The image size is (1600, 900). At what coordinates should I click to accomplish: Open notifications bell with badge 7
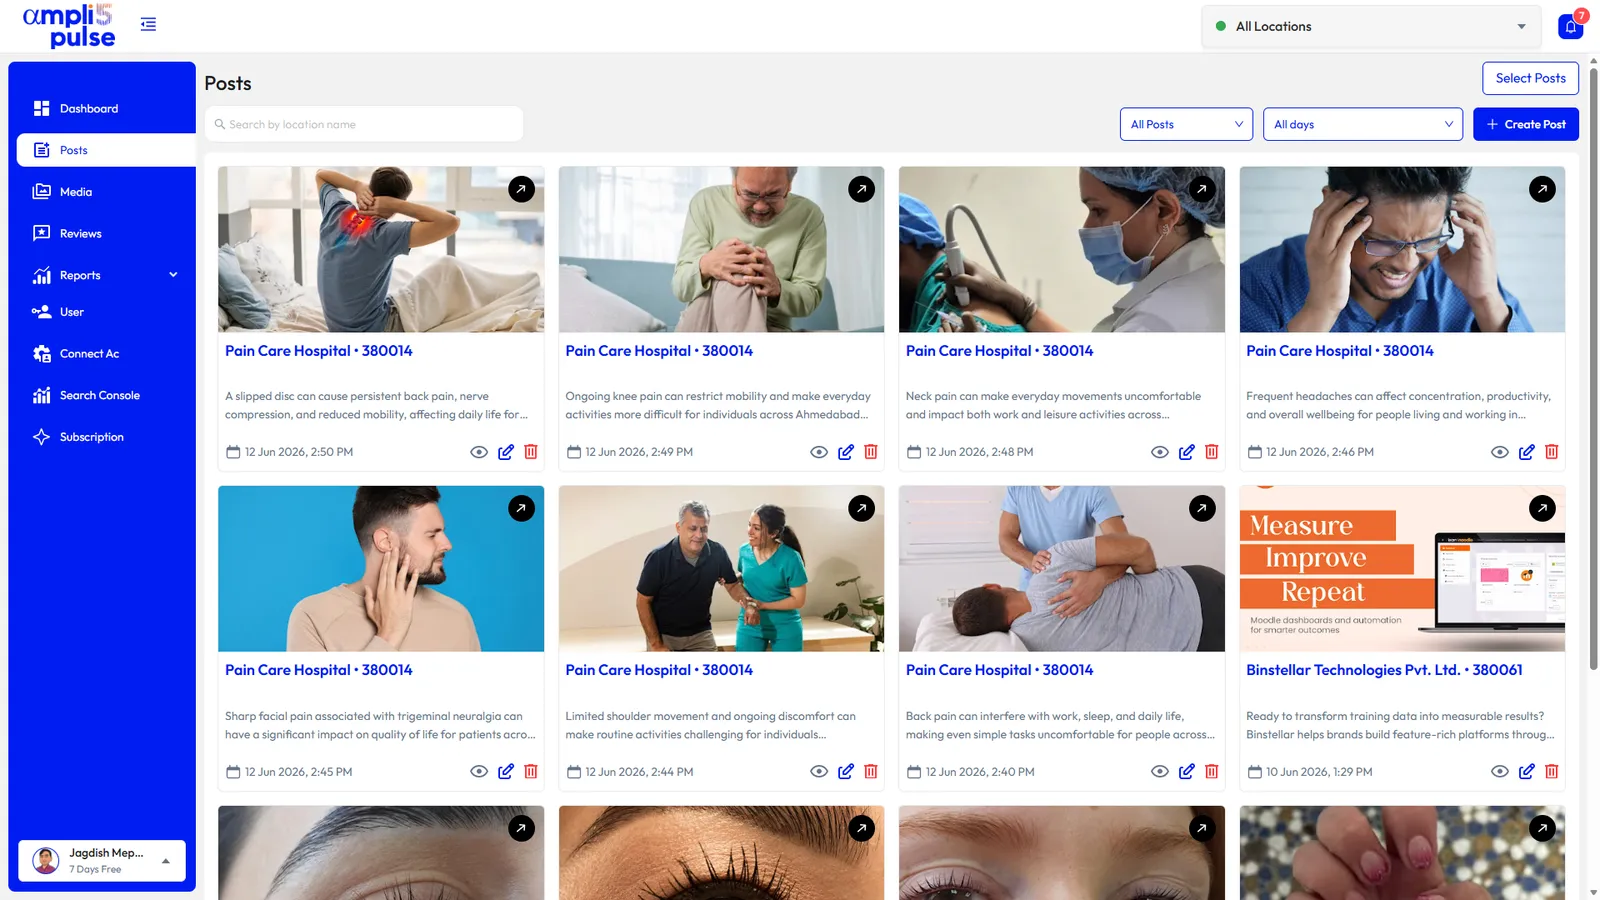(1570, 26)
